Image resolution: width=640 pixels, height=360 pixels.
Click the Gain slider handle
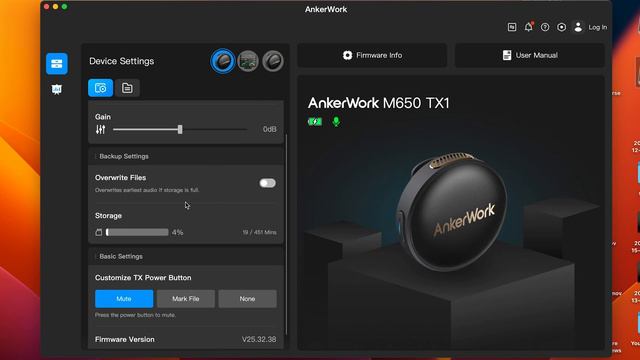point(180,129)
